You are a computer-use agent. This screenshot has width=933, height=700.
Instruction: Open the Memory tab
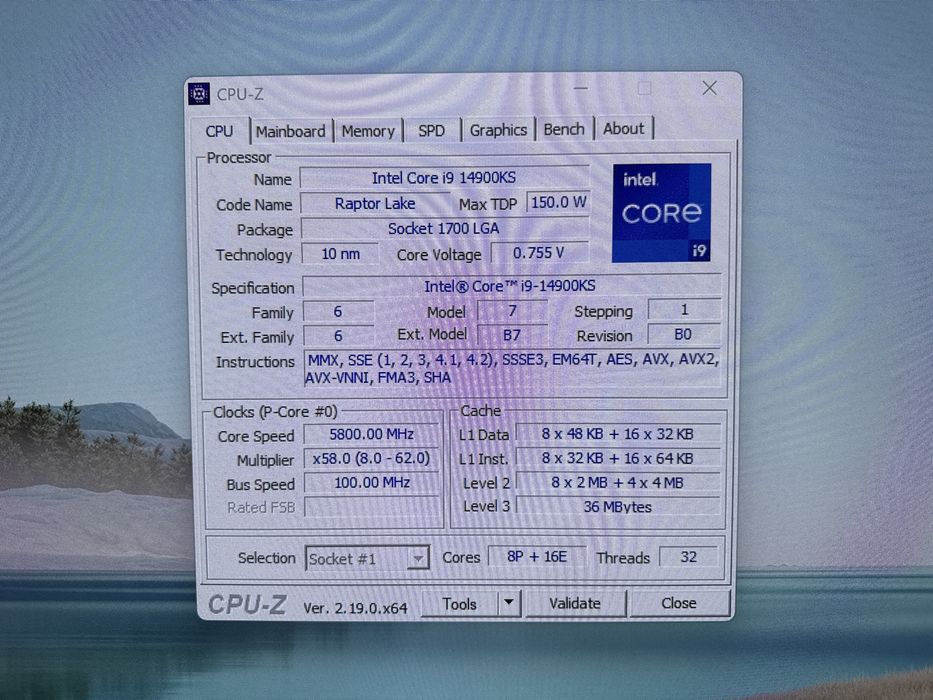pyautogui.click(x=368, y=131)
